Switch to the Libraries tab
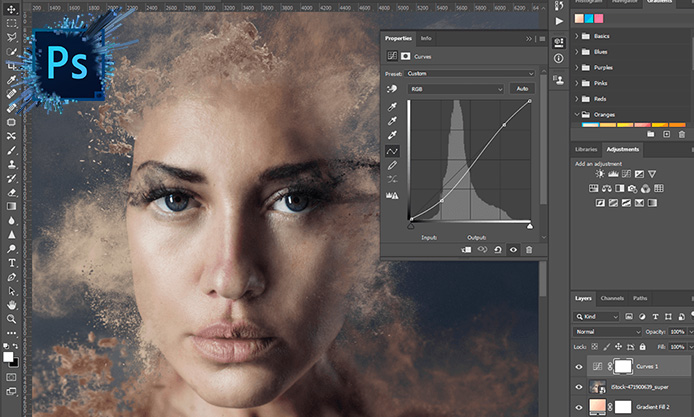Screen dimensions: 694x417 (x=586, y=150)
